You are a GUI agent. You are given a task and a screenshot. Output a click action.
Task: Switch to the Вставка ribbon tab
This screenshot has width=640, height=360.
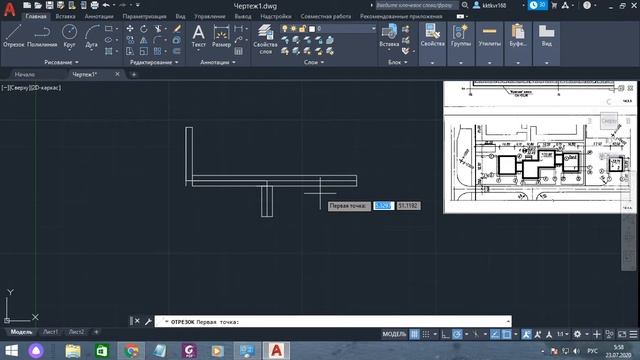click(x=65, y=16)
